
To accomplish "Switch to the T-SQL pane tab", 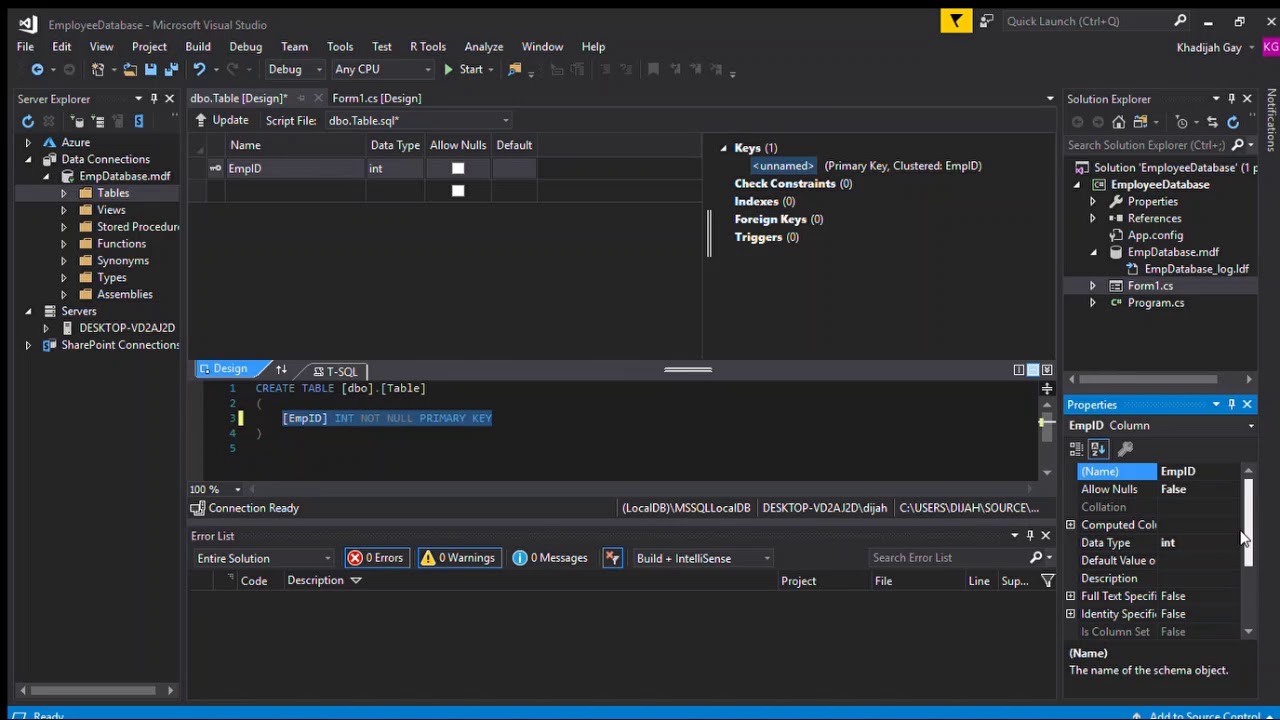I will [x=336, y=371].
